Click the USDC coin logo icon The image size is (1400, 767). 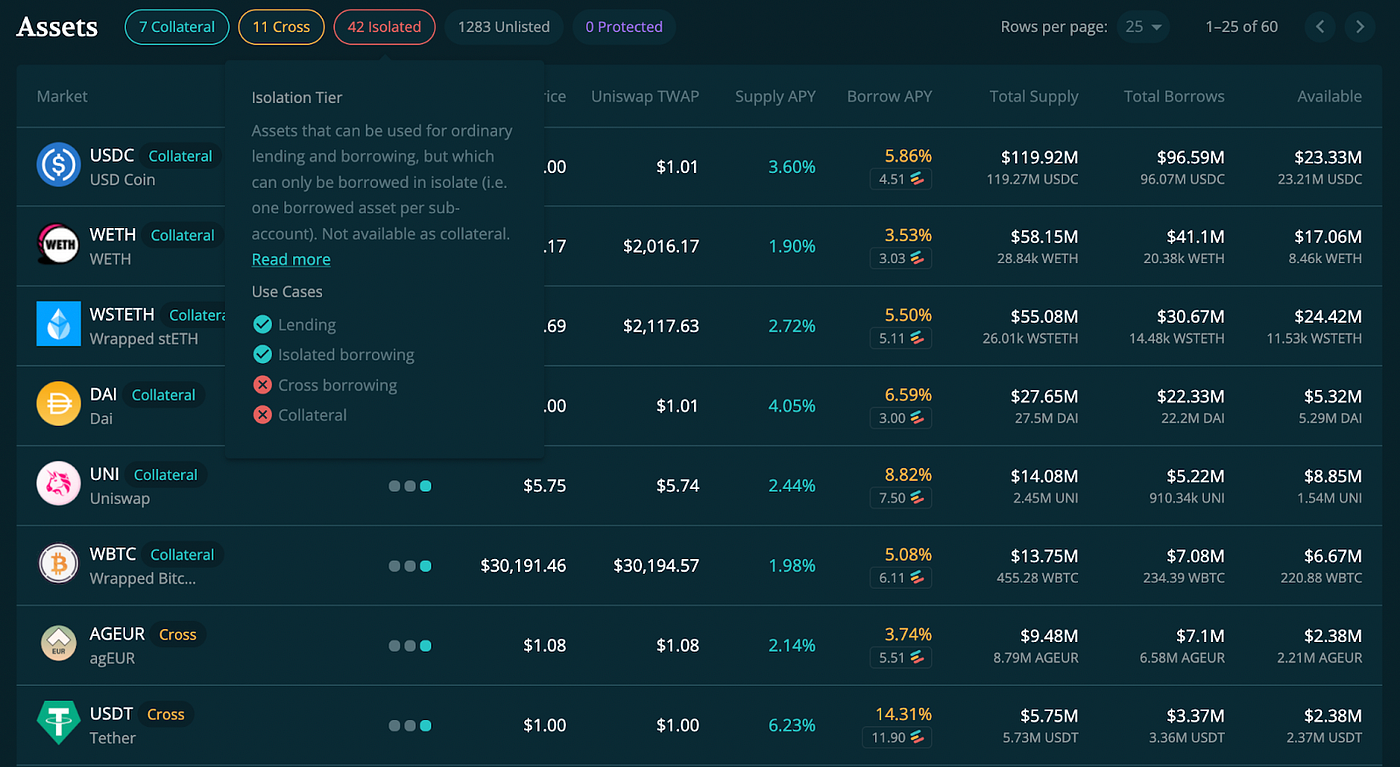(x=58, y=165)
